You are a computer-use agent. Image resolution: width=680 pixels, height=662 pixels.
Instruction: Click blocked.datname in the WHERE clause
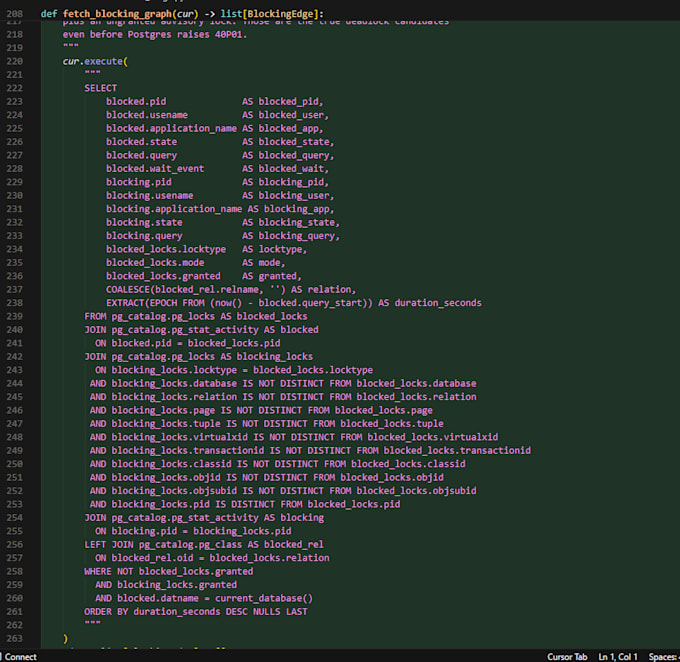(158, 598)
